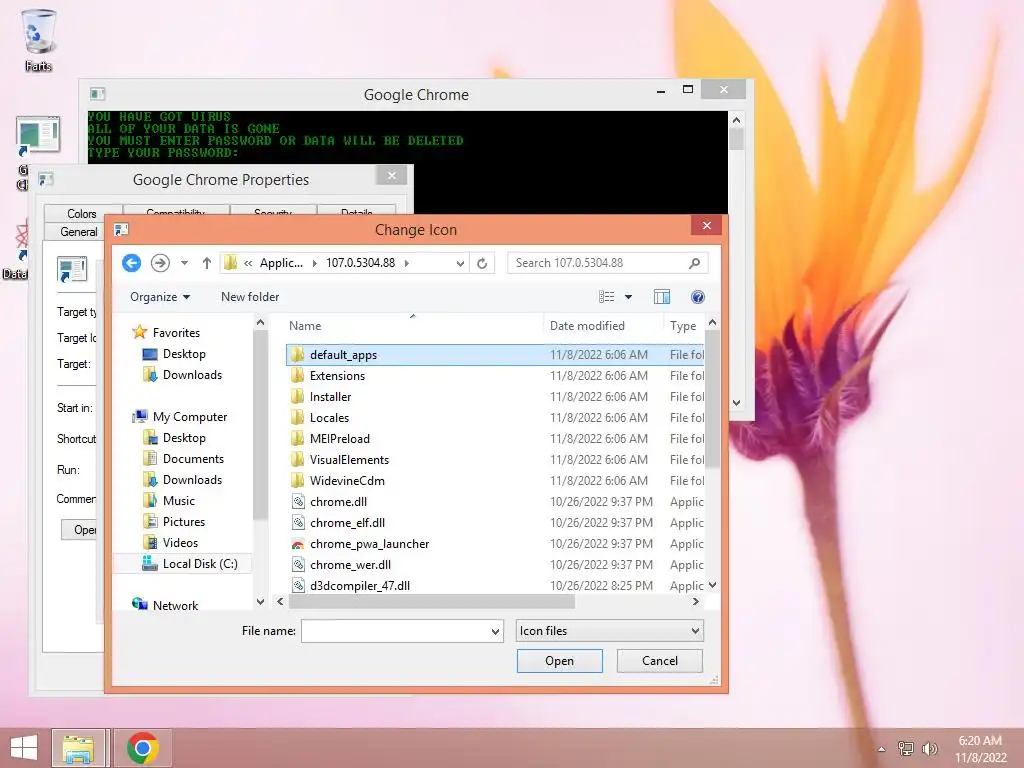This screenshot has height=768, width=1024.
Task: Change view with the view icon
Action: [607, 296]
